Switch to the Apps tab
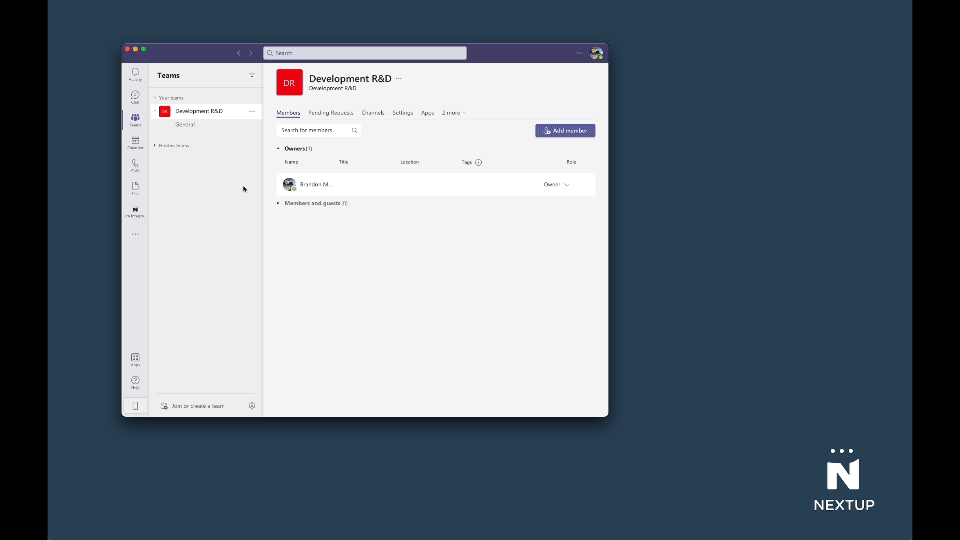The image size is (960, 540). (427, 113)
